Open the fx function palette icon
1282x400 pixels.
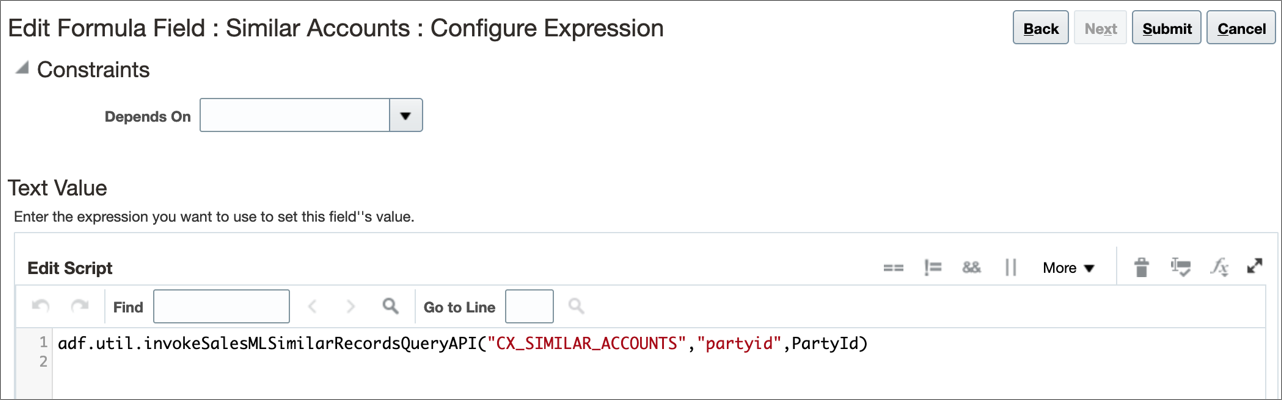1219,267
